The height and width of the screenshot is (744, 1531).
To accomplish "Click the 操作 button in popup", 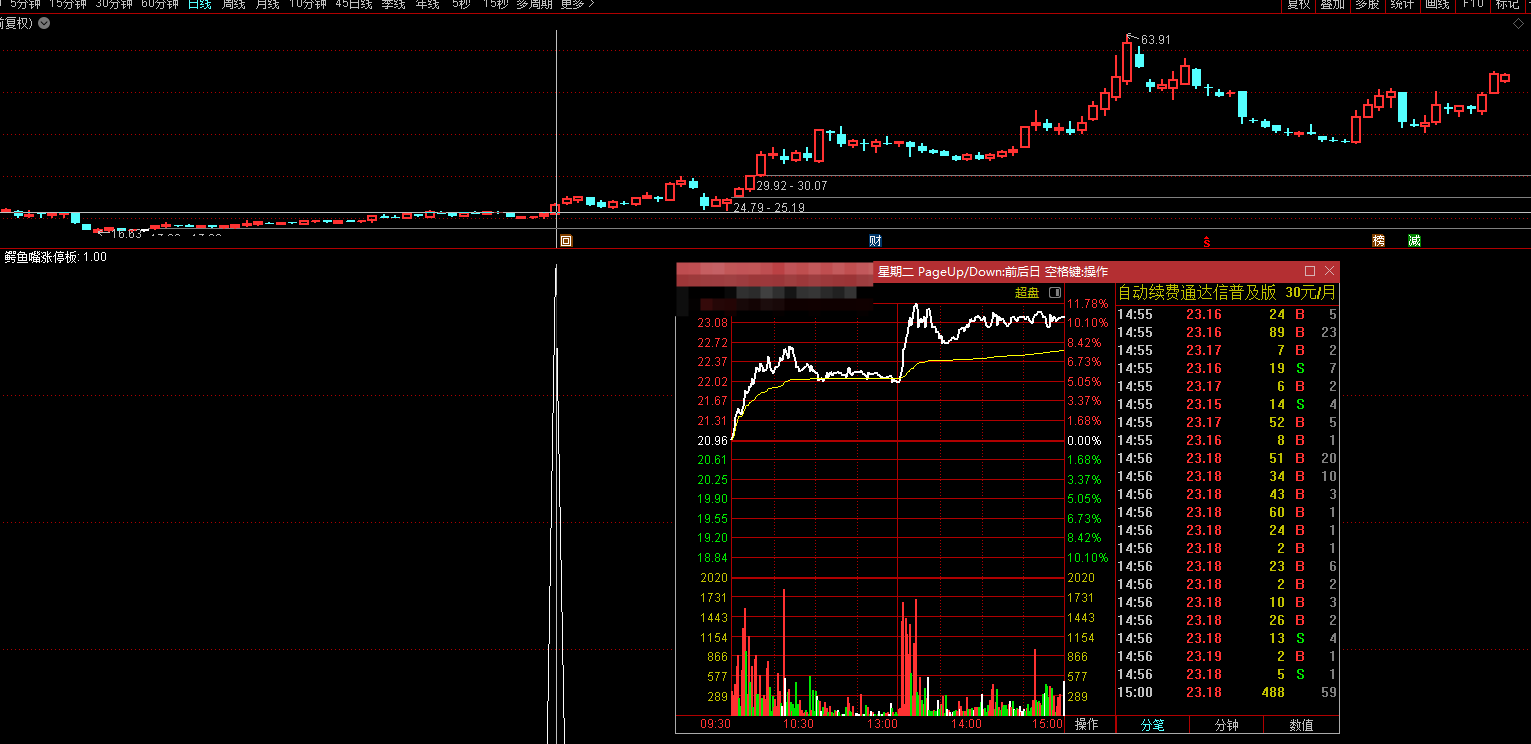I will (1087, 725).
